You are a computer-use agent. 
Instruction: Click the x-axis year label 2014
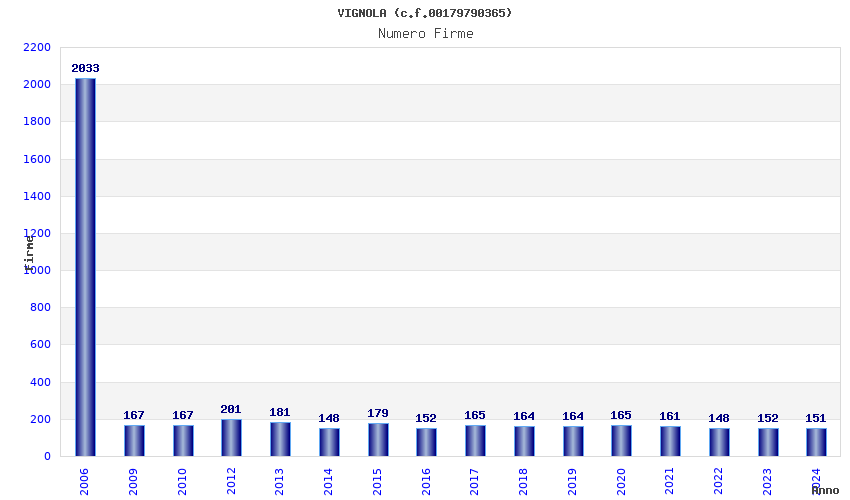click(x=329, y=482)
